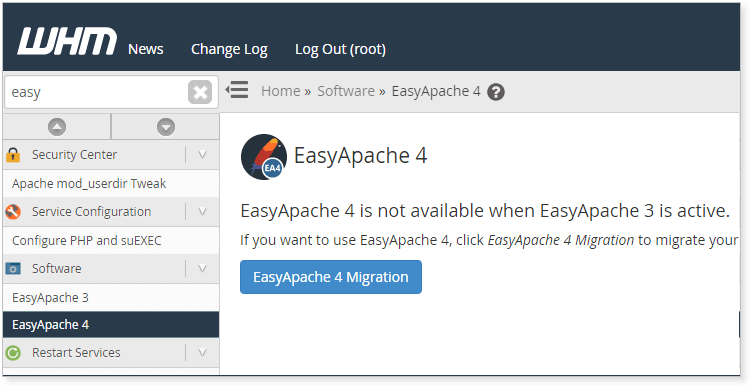Click the Security Center category label
The height and width of the screenshot is (387, 751).
tap(74, 155)
